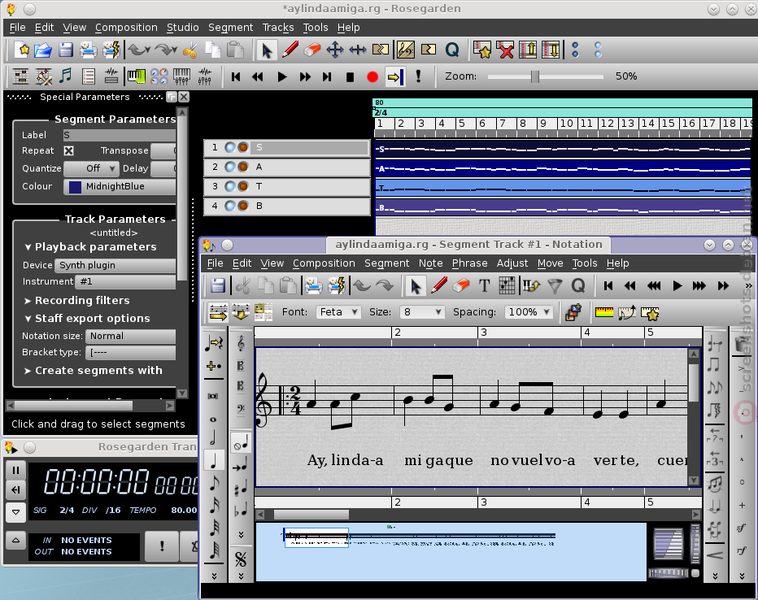Toggle the Repeat checkbox in Segment Parameters

click(x=69, y=151)
